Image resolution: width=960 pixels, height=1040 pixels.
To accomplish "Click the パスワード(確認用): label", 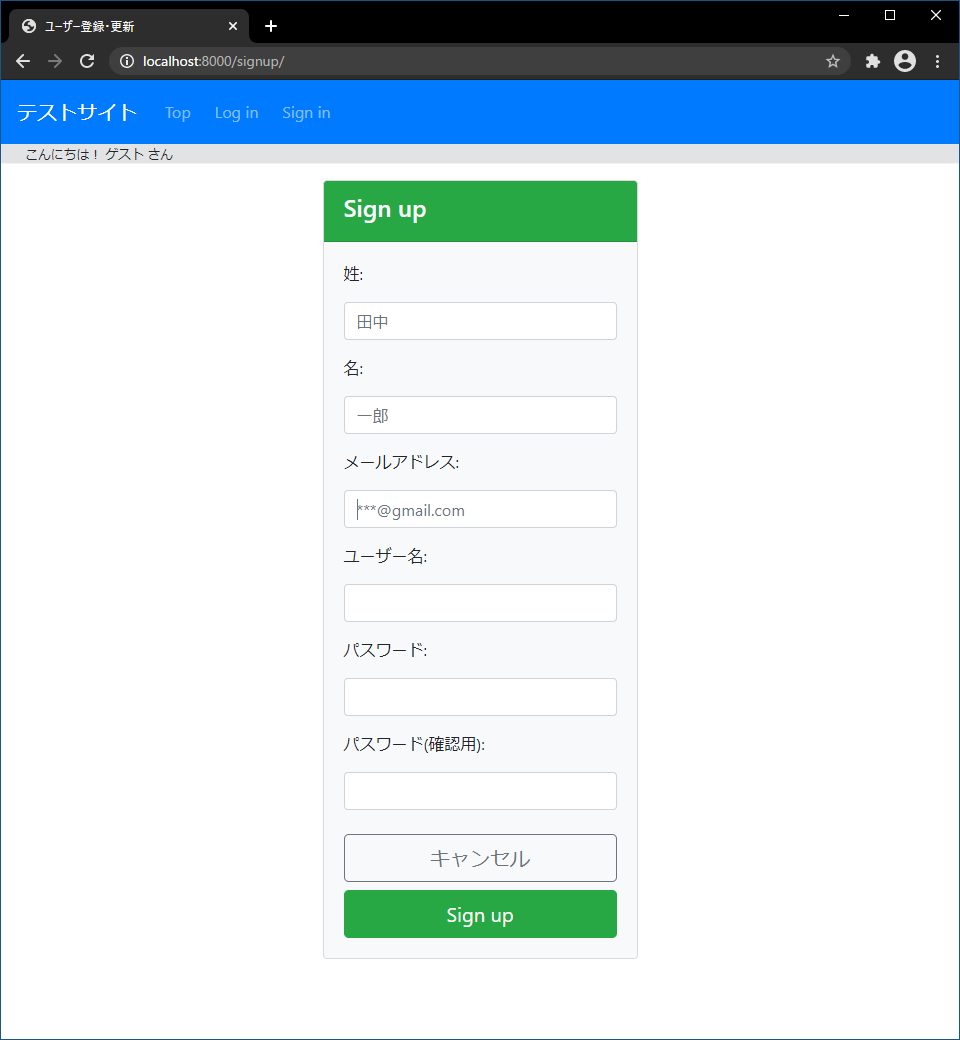I will click(414, 744).
